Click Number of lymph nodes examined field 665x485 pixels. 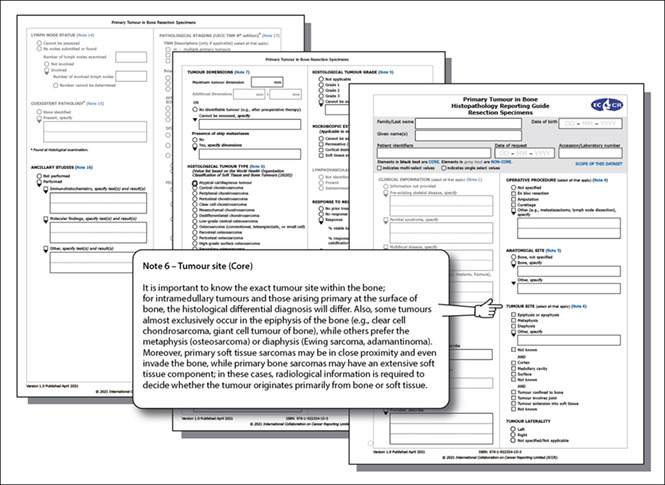(x=131, y=57)
